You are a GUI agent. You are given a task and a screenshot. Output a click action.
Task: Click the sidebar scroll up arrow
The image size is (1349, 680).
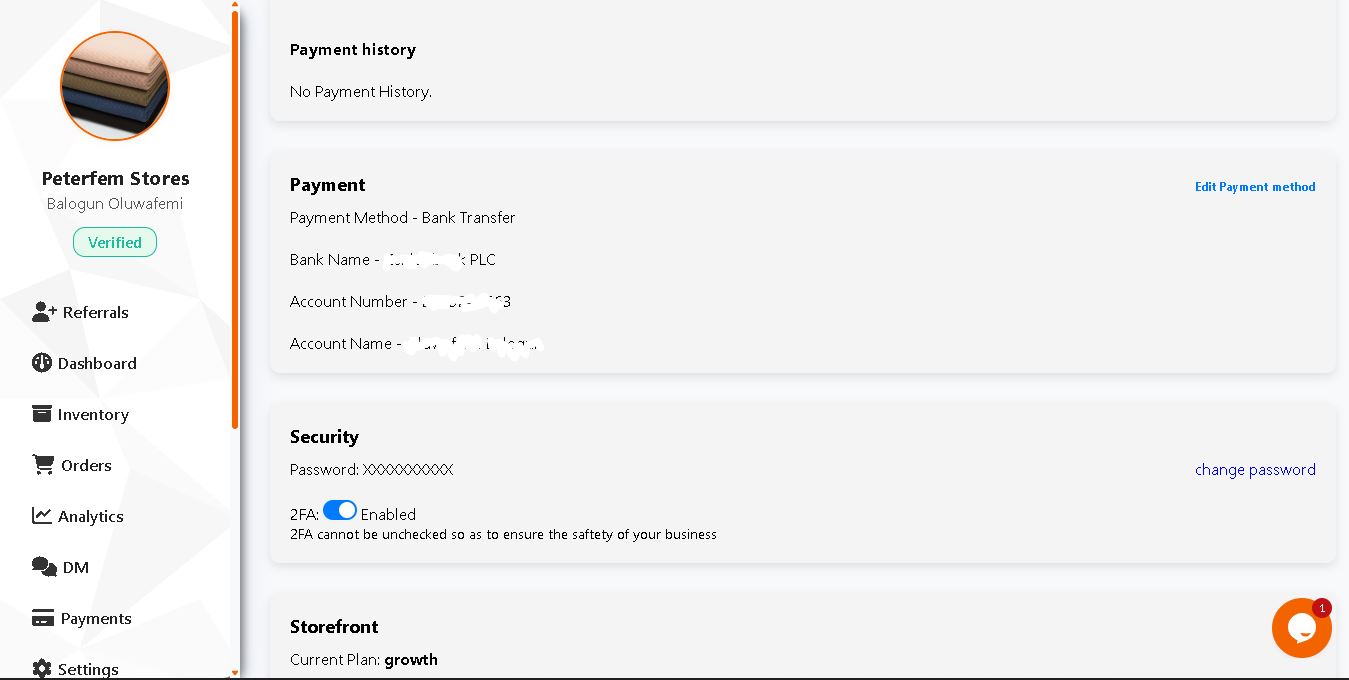tap(235, 5)
